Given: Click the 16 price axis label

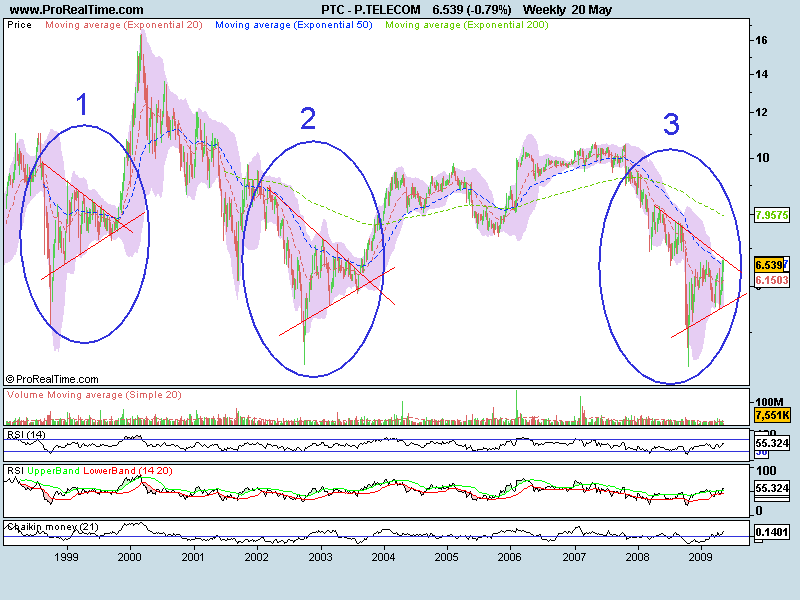Looking at the screenshot, I should pos(761,40).
